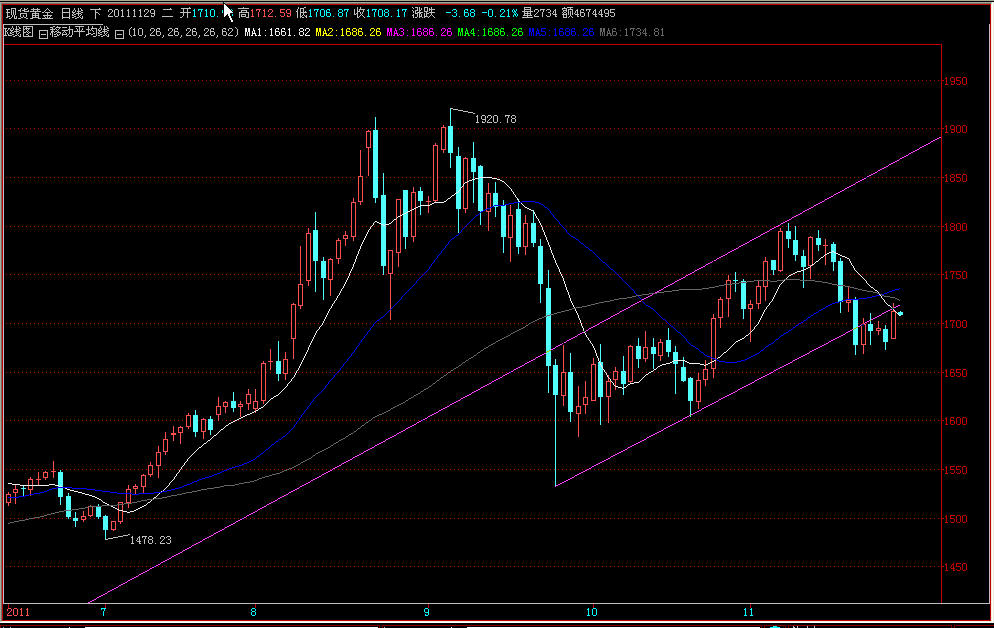This screenshot has width=994, height=628.
Task: Click the yellow MA2:1686.26 value
Action: [x=348, y=32]
